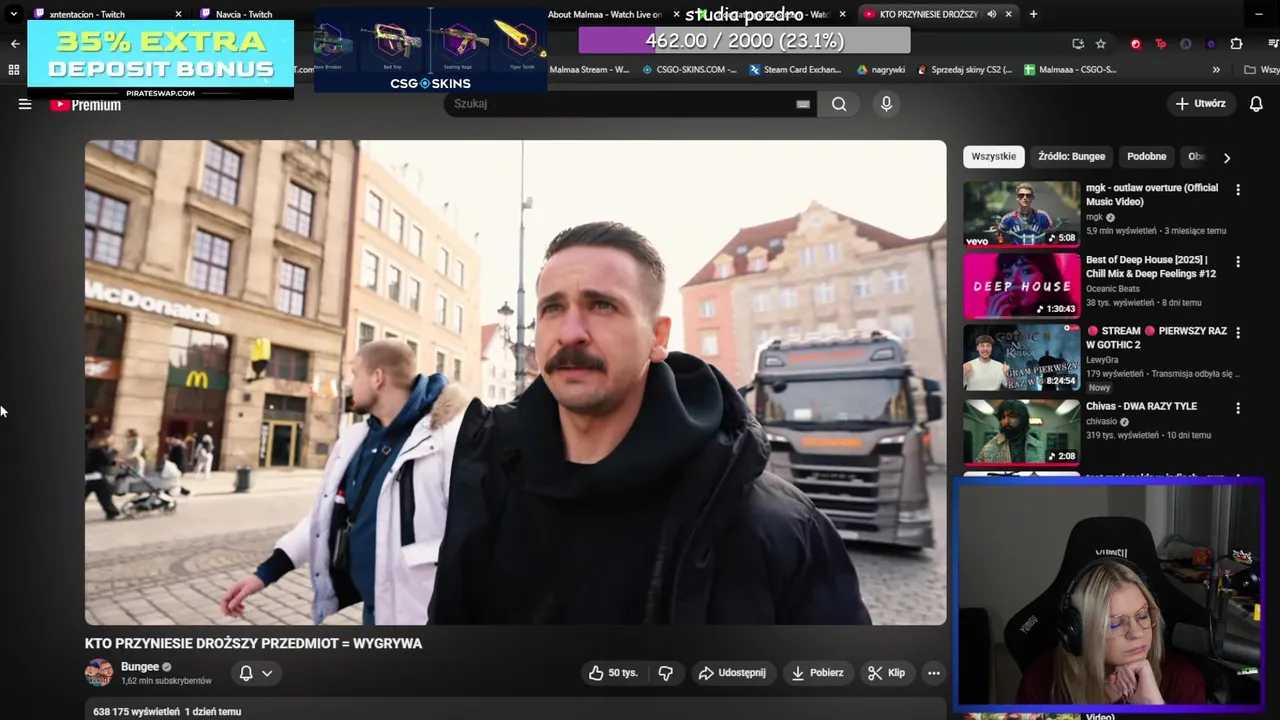Open options for STREAM PIERWSZY RAZ W GOTHIC 2
Viewport: 1280px width, 720px height.
click(1238, 333)
